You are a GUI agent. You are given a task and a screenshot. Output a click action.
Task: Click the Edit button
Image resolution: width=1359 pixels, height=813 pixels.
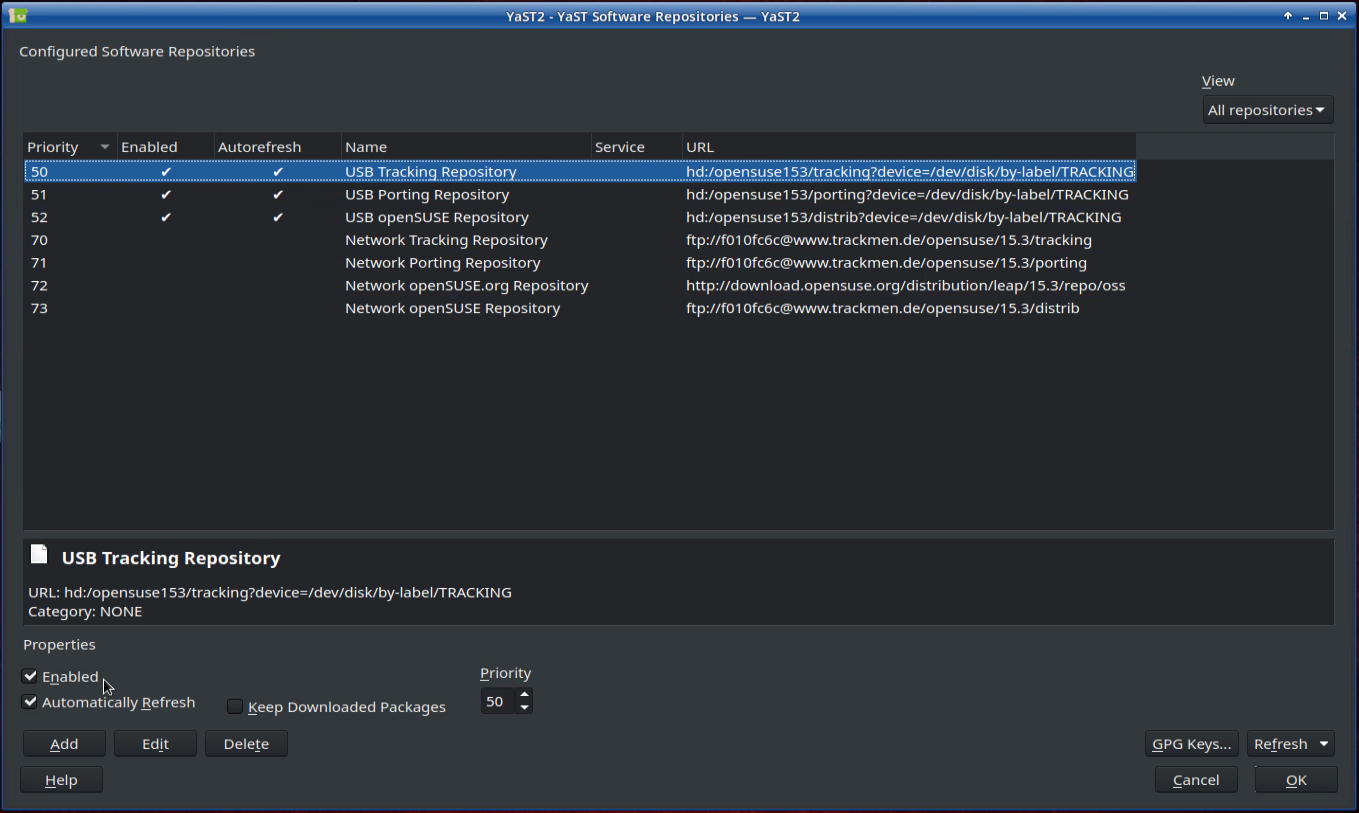155,744
